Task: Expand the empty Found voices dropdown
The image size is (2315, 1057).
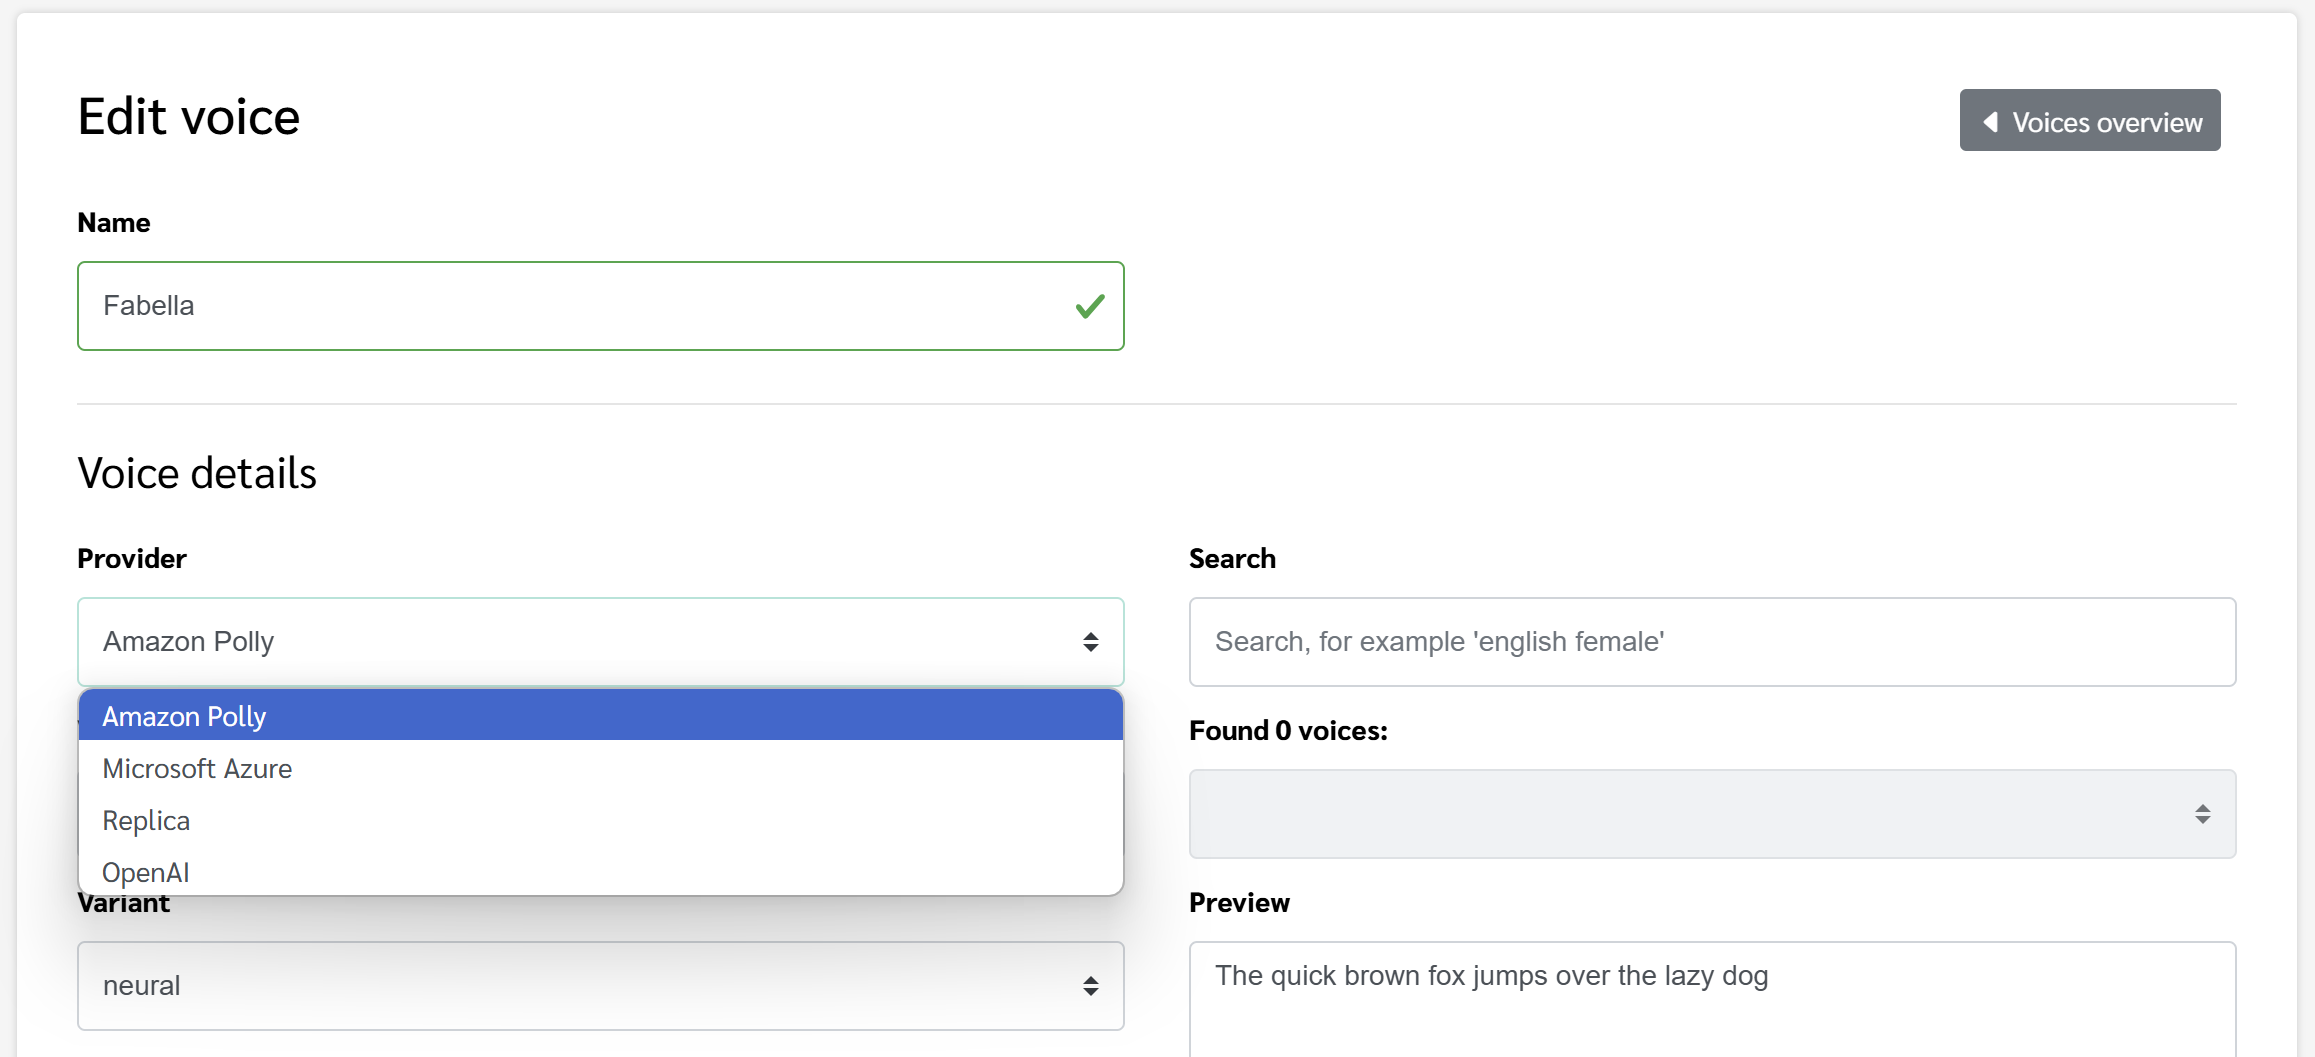Action: [1712, 814]
